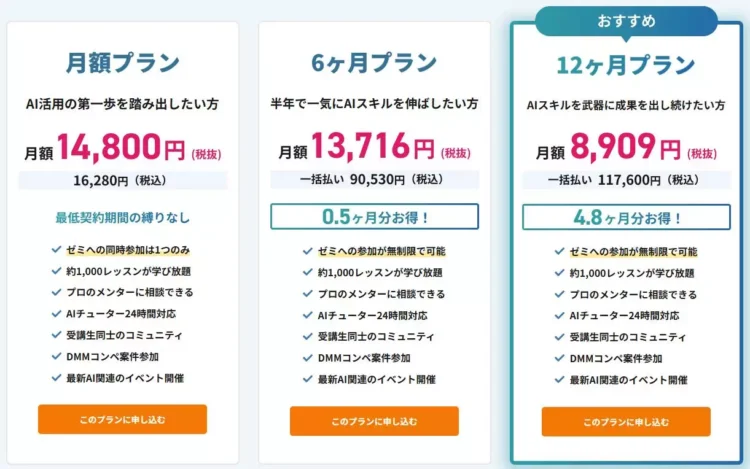This screenshot has width=750, height=469.
Task: Click the orange apply button under 12ヶ月プラン
Action: (626, 422)
